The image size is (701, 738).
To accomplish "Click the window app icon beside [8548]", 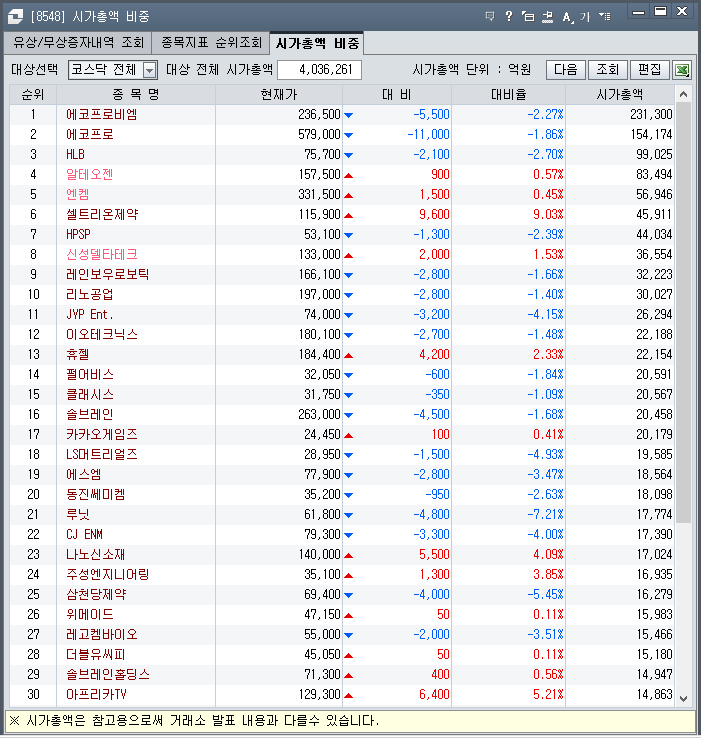I will click(15, 17).
